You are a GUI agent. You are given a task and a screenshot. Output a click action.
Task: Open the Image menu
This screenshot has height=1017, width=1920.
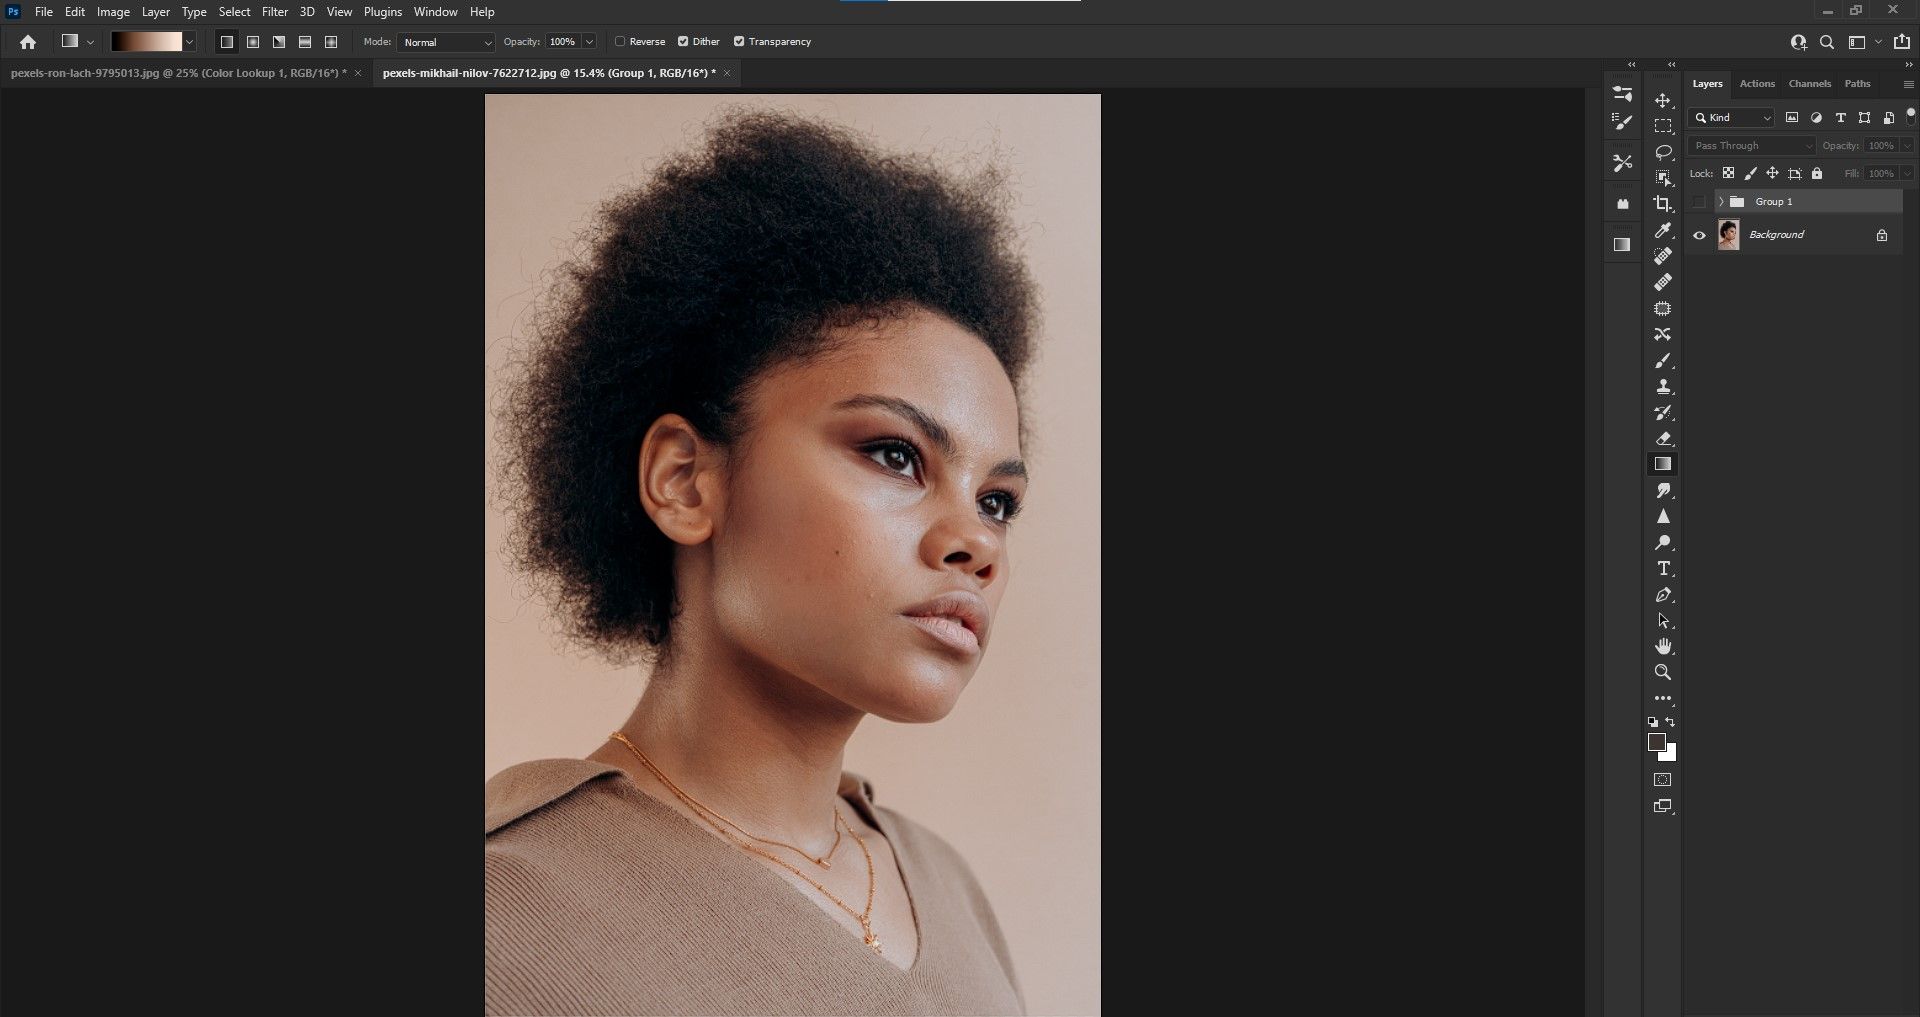[x=113, y=12]
